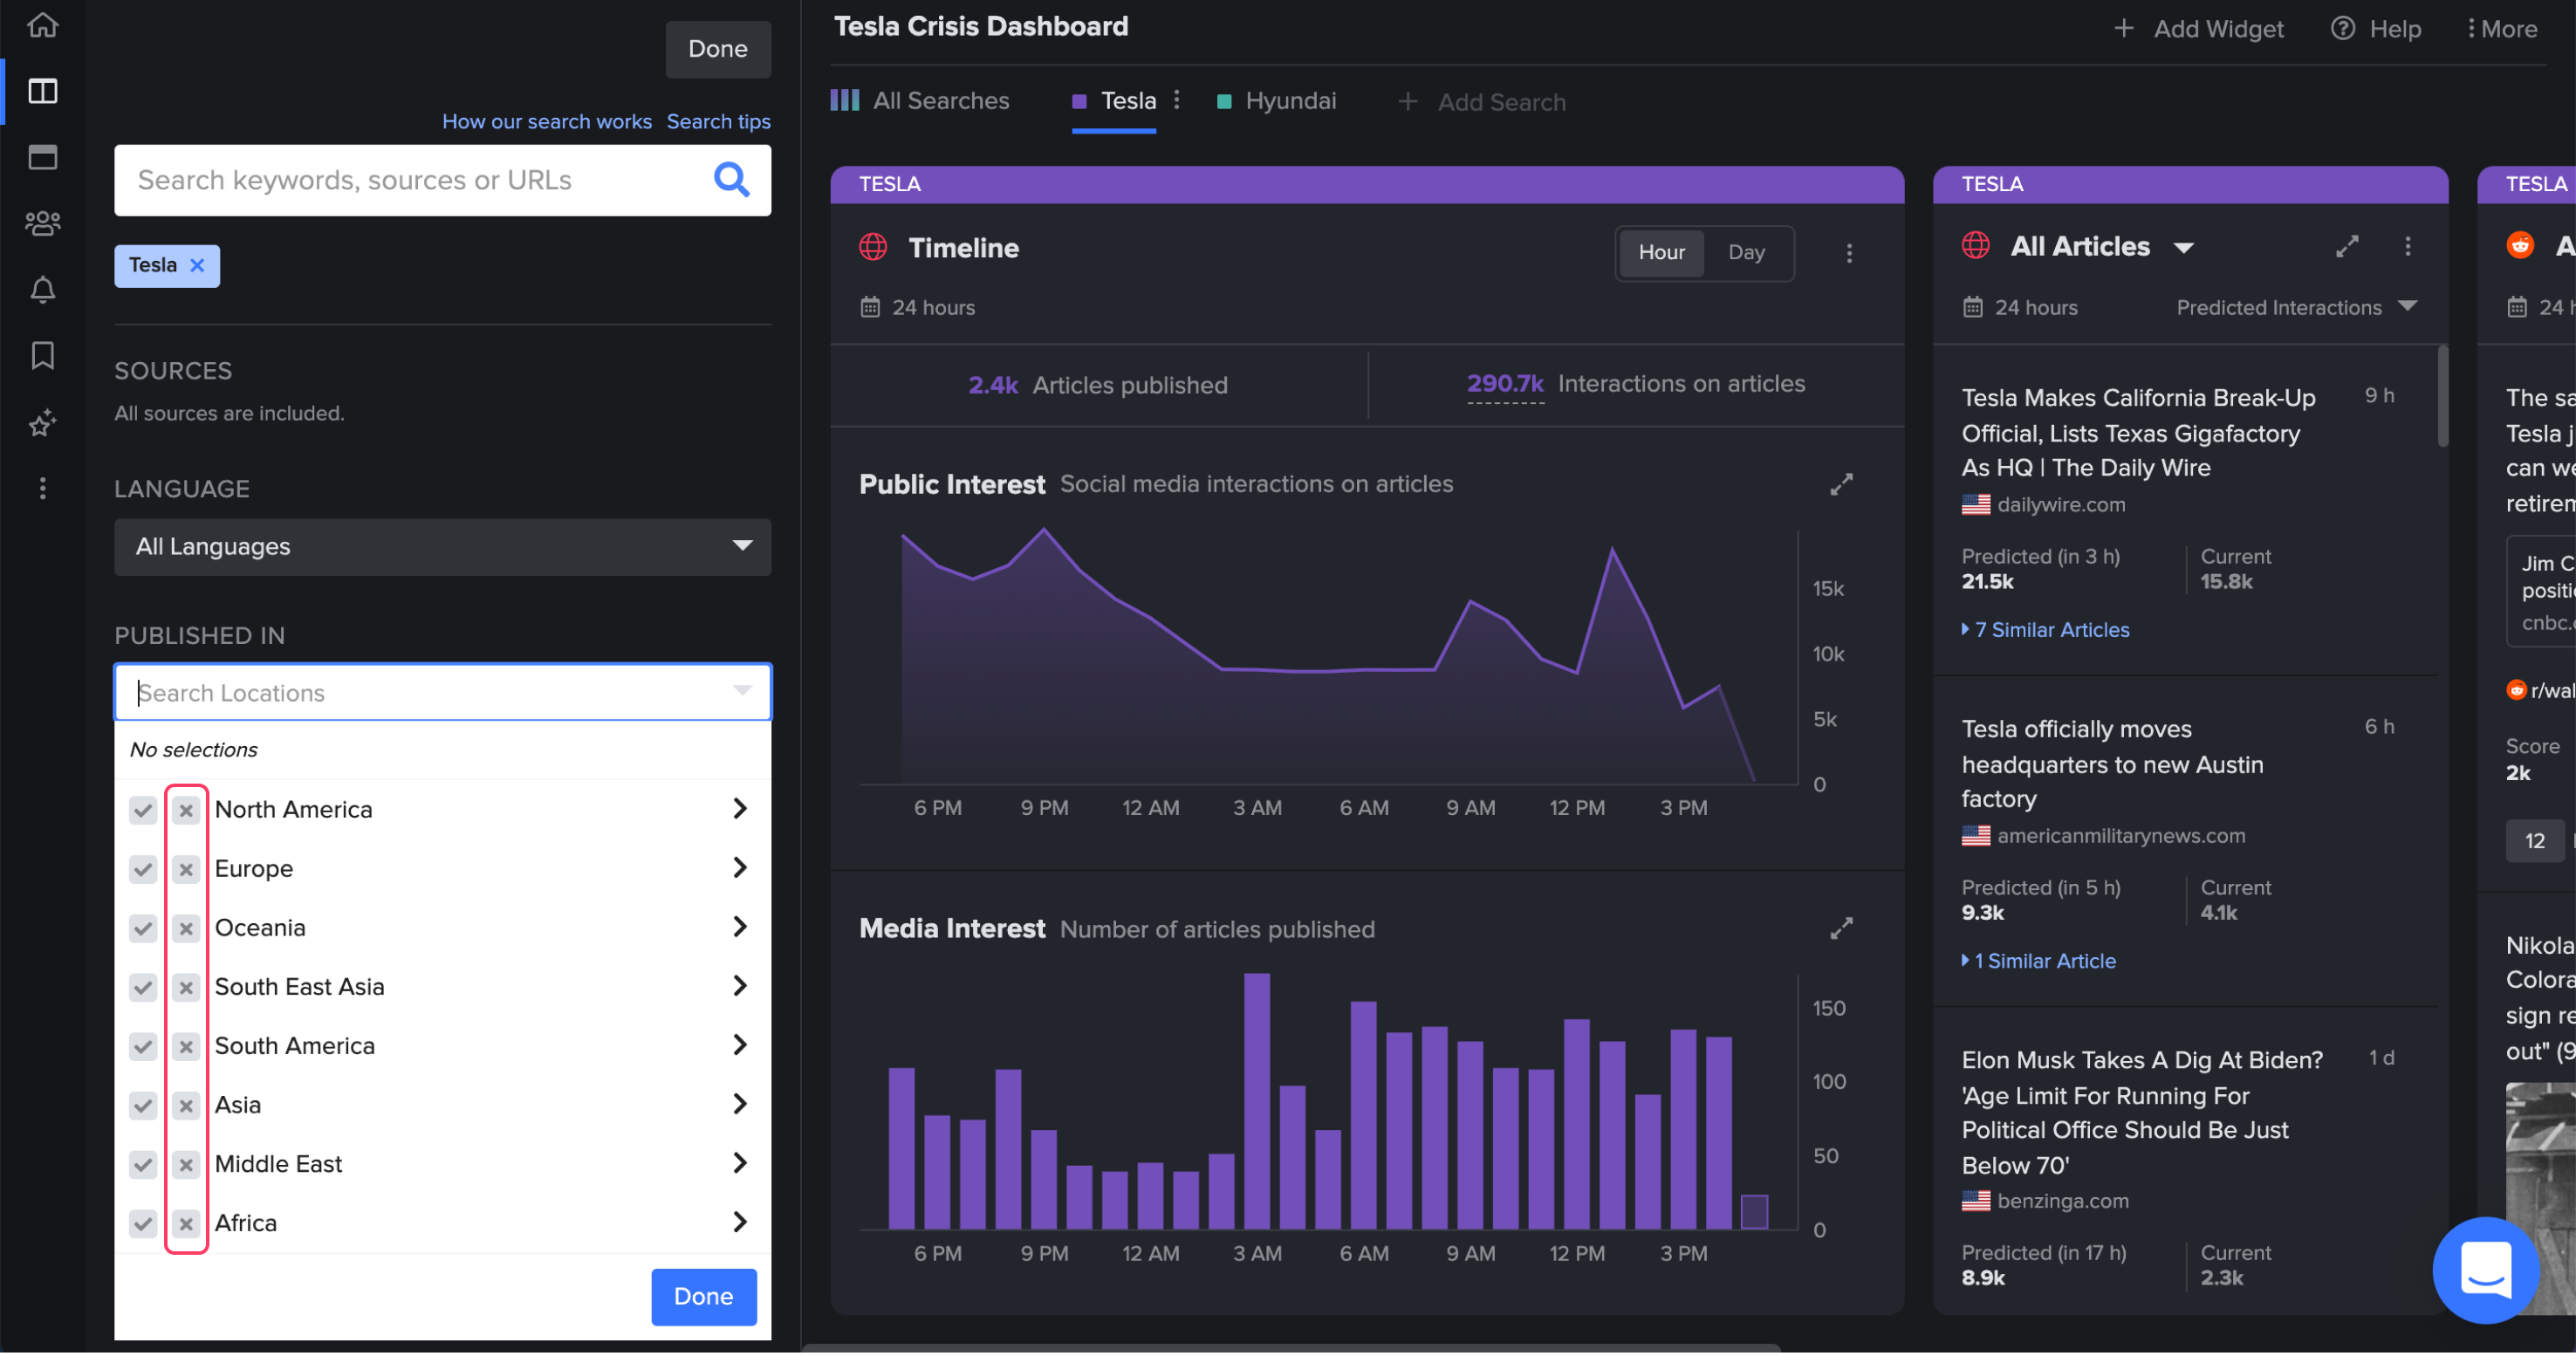Image resolution: width=2576 pixels, height=1356 pixels.
Task: Expand Oceania countries chevron
Action: [x=740, y=927]
